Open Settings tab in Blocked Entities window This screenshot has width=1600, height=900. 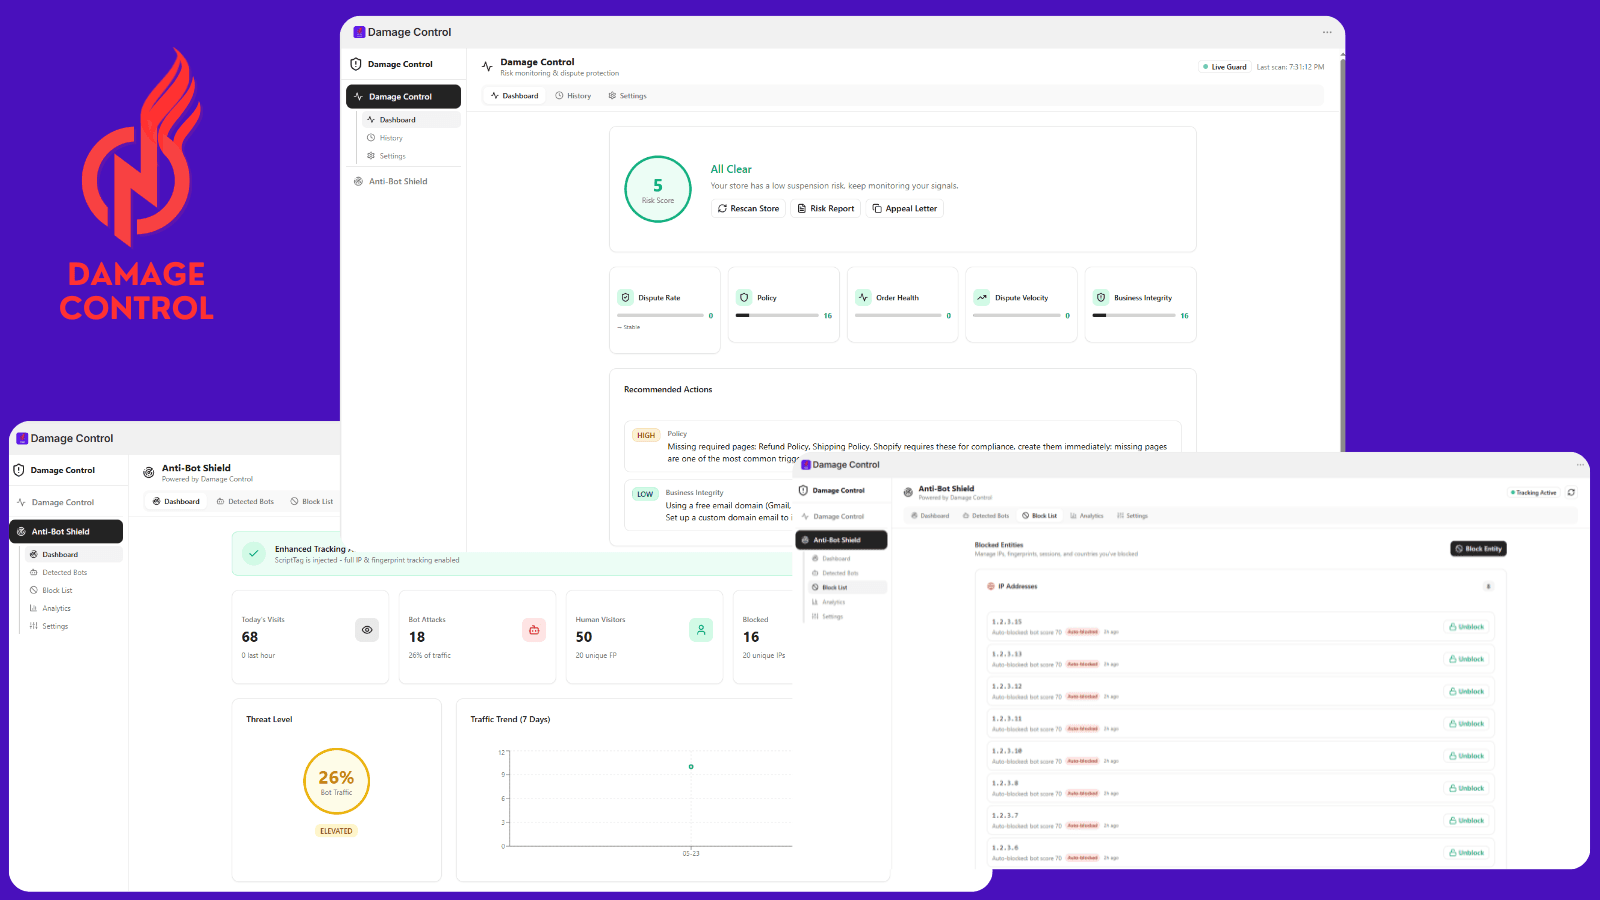tap(1132, 516)
